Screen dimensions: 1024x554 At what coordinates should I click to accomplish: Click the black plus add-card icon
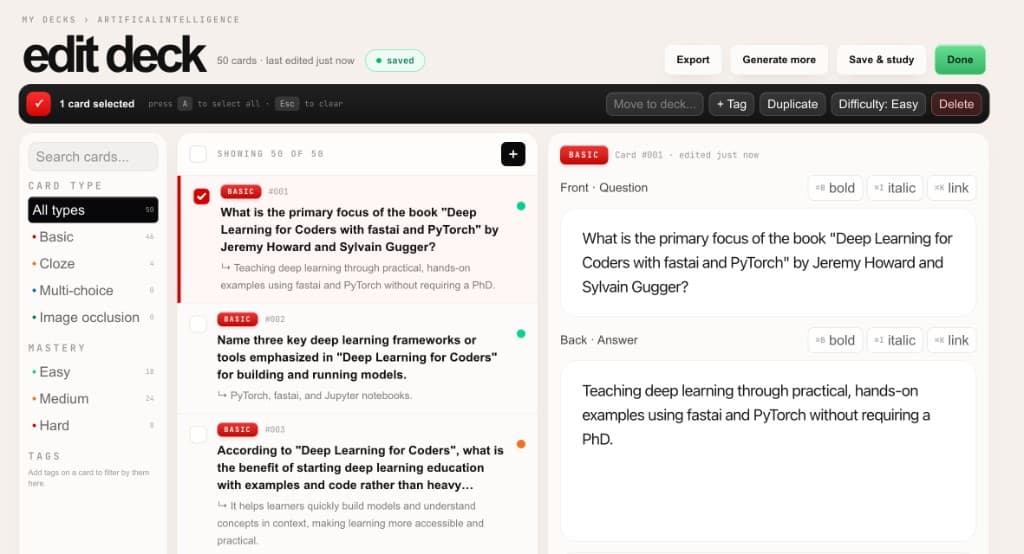513,154
